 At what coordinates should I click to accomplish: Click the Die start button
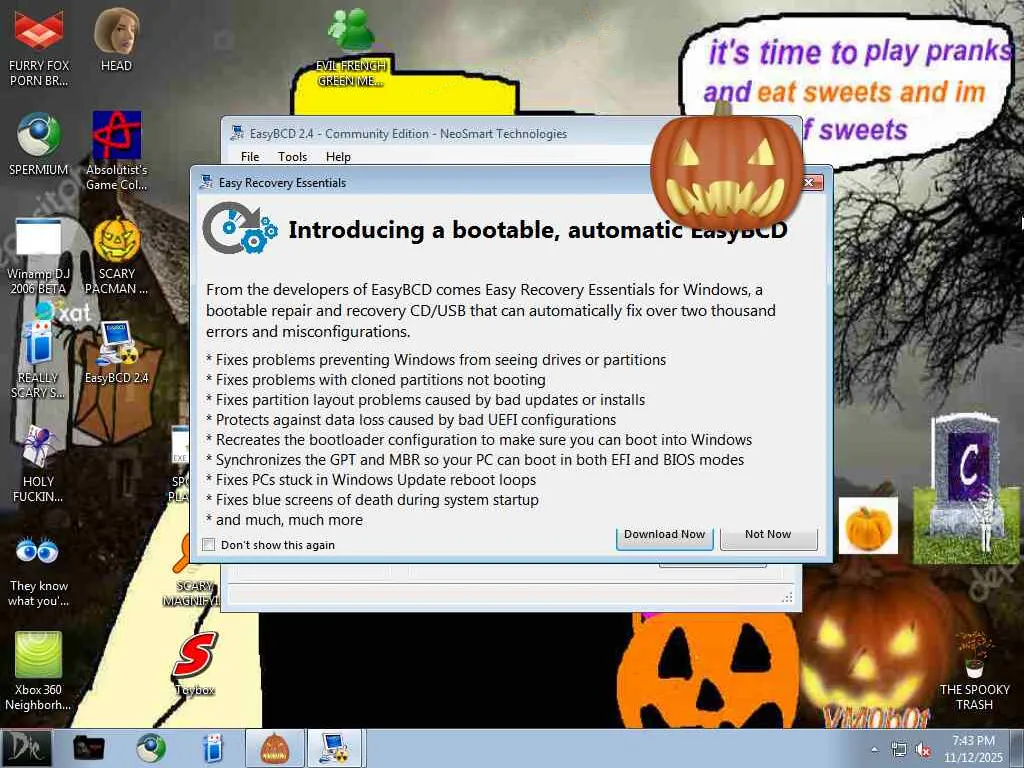26,748
